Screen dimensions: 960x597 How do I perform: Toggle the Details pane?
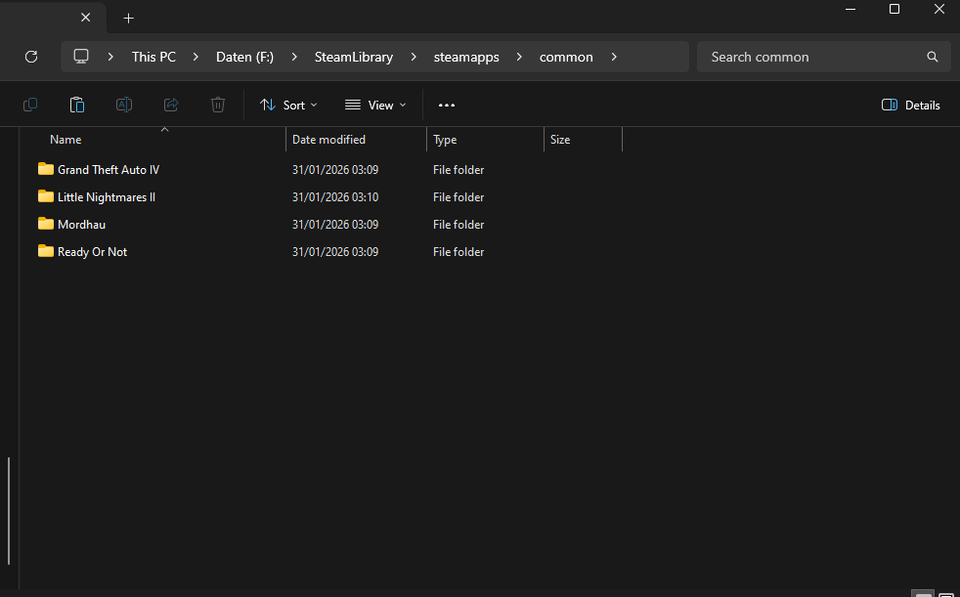[x=910, y=105]
